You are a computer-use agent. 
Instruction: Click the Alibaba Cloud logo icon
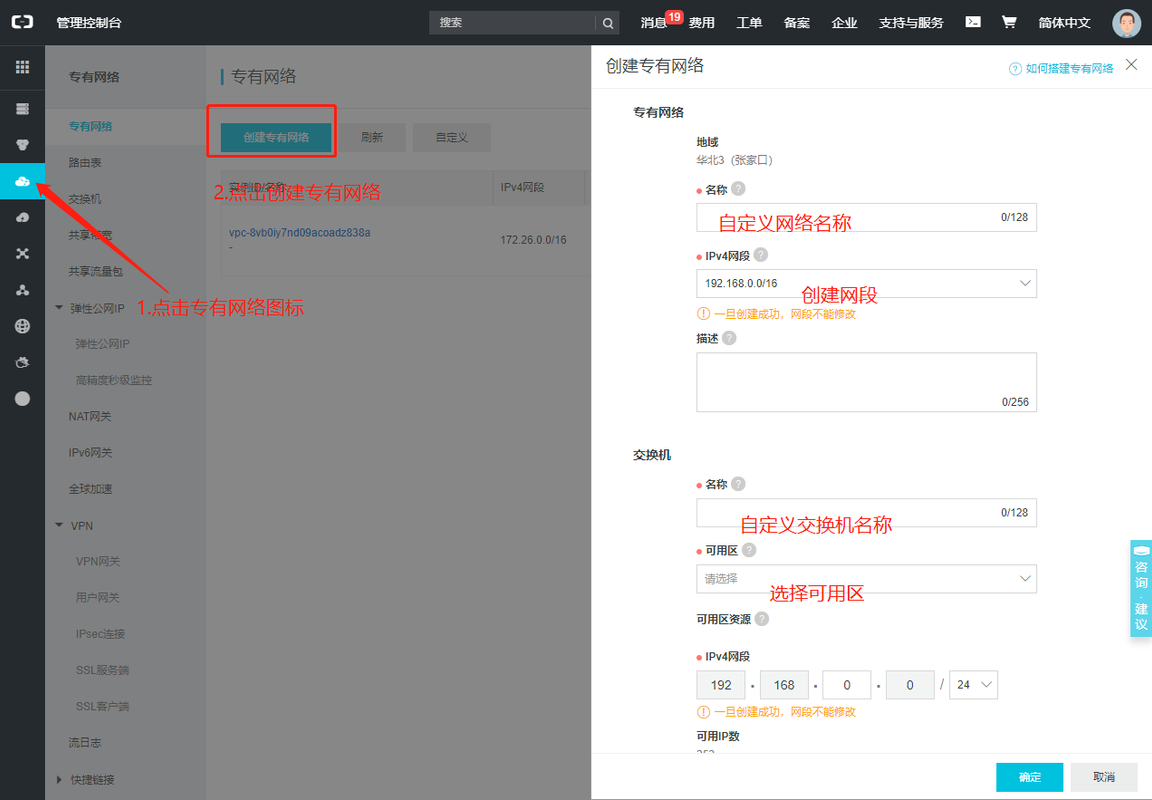[x=22, y=22]
